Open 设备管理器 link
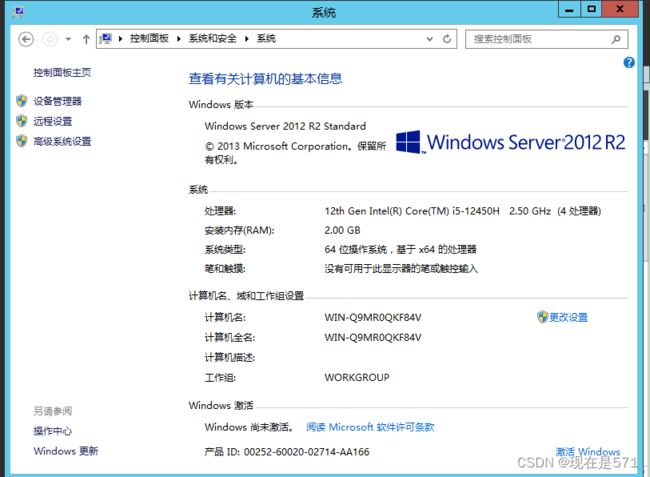This screenshot has height=477, width=650. pos(58,101)
